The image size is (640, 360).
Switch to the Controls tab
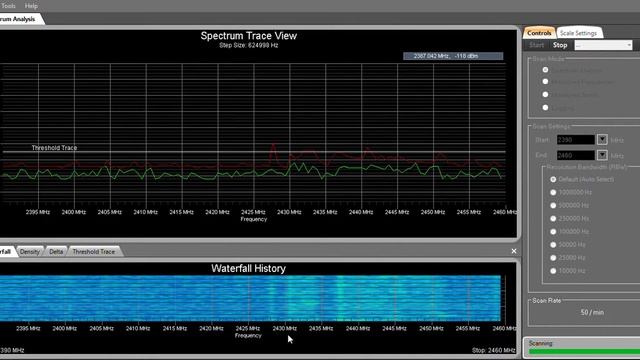point(539,33)
